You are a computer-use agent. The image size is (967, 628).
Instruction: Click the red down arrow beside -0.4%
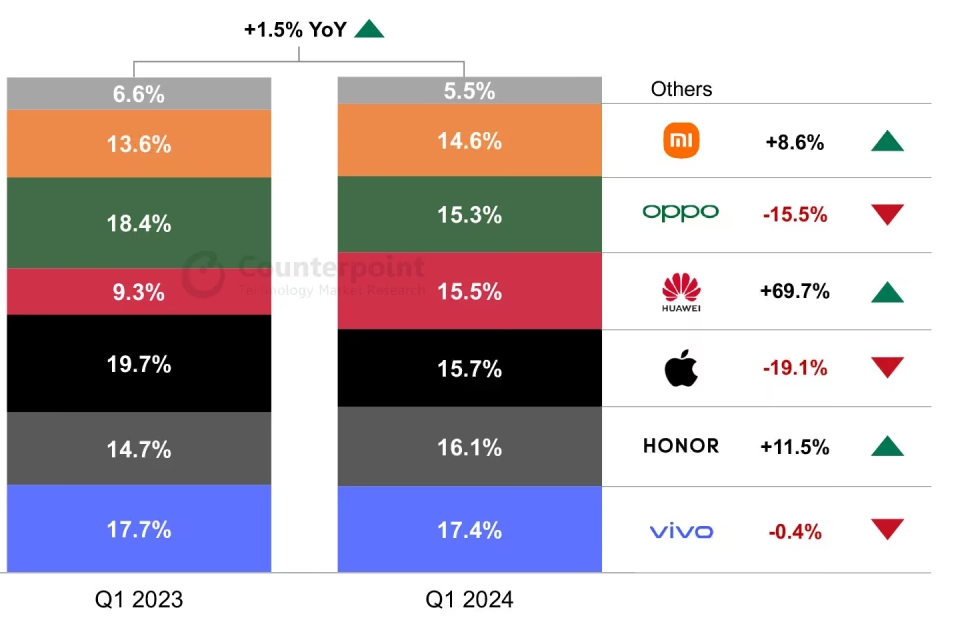point(887,529)
